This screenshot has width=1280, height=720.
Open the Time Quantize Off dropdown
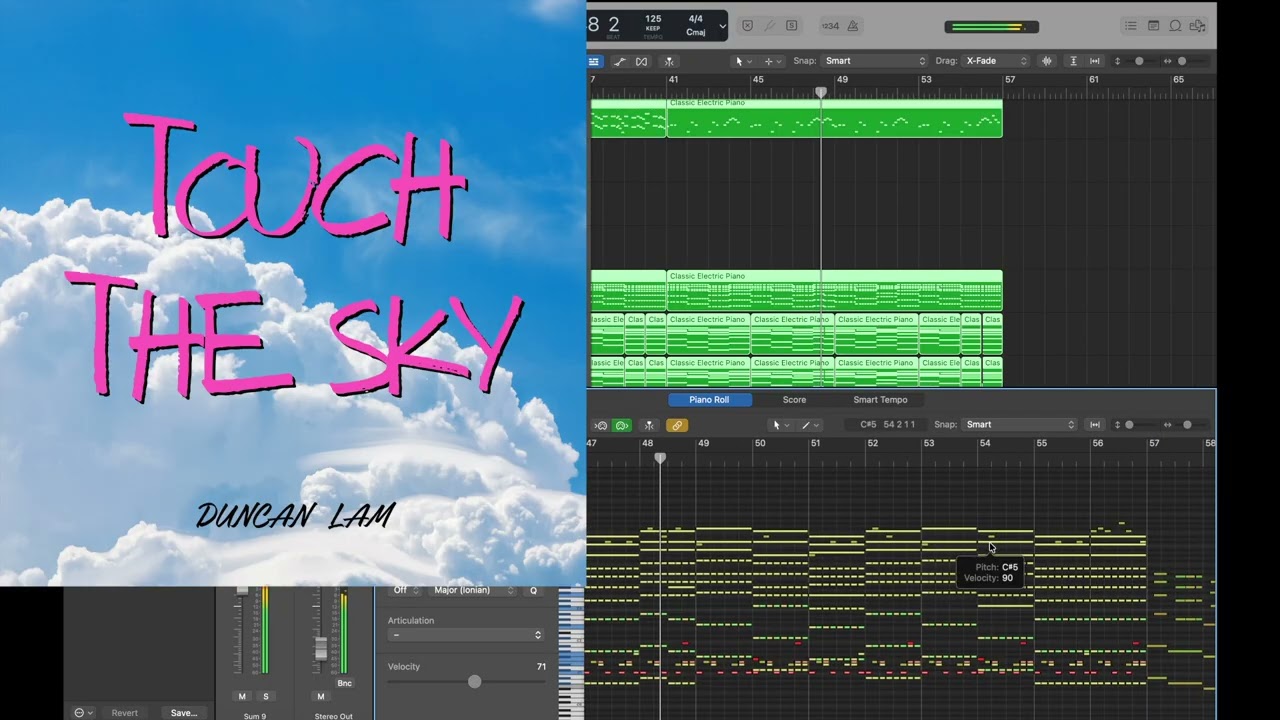pyautogui.click(x=406, y=590)
